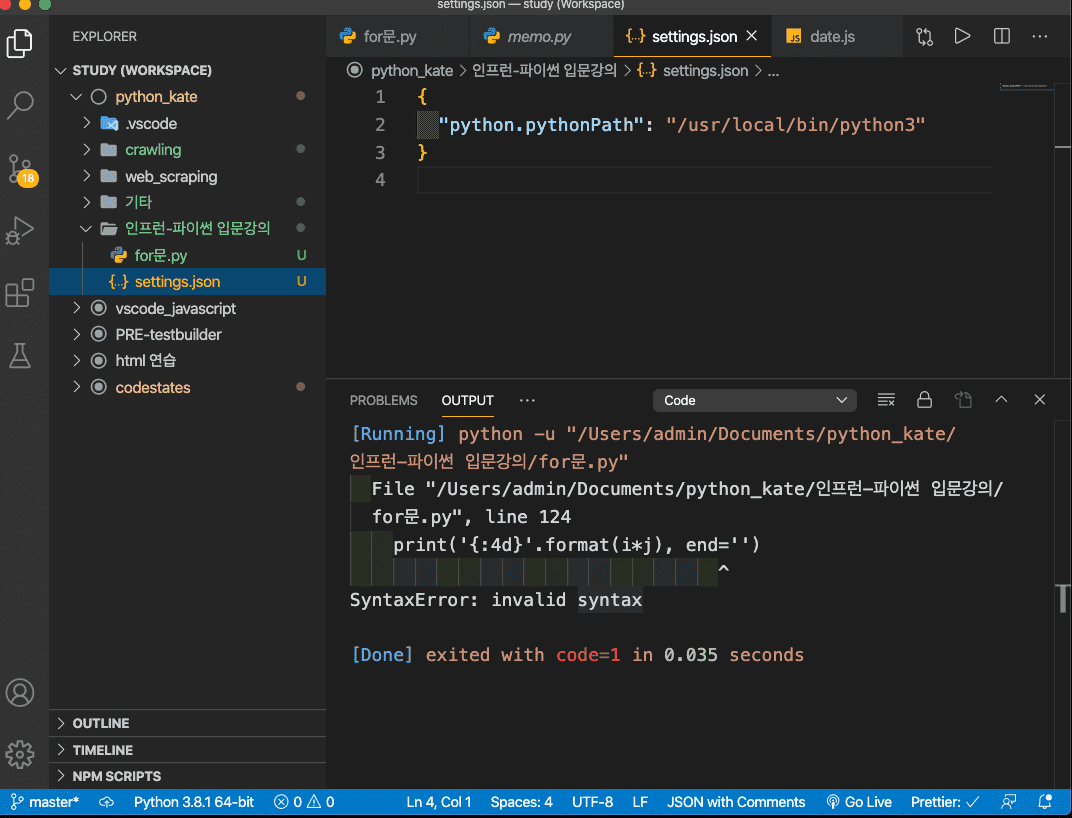
Task: Expand the OUTLINE section
Action: pyautogui.click(x=101, y=723)
